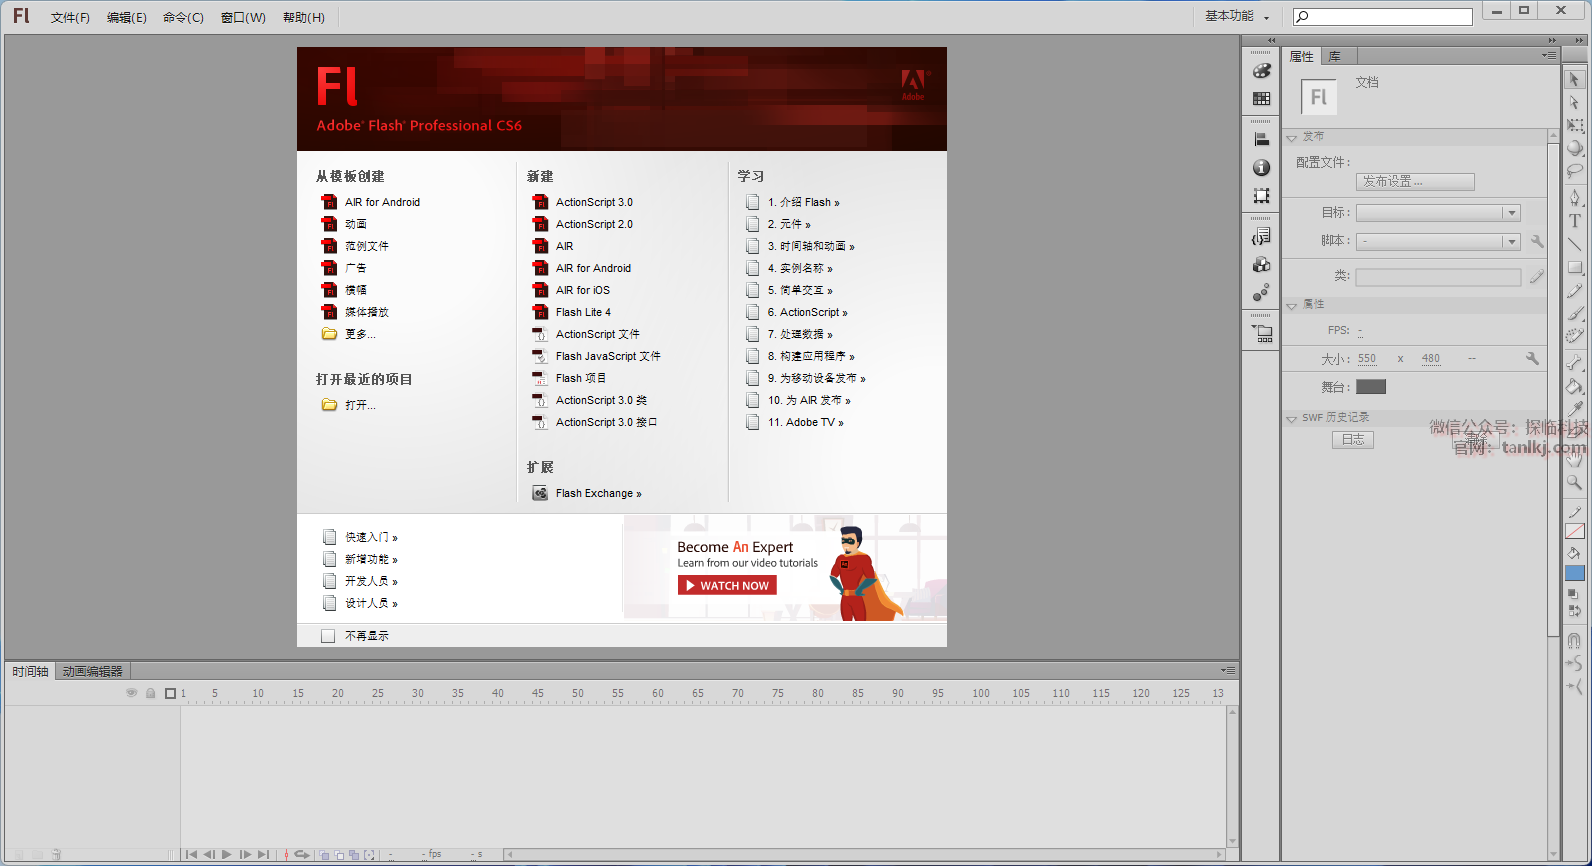Click the stroke color swatch
The width and height of the screenshot is (1592, 866).
click(x=1574, y=531)
